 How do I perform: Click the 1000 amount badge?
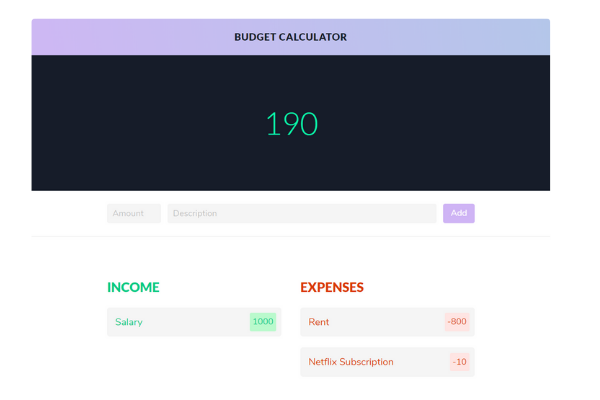click(x=263, y=322)
